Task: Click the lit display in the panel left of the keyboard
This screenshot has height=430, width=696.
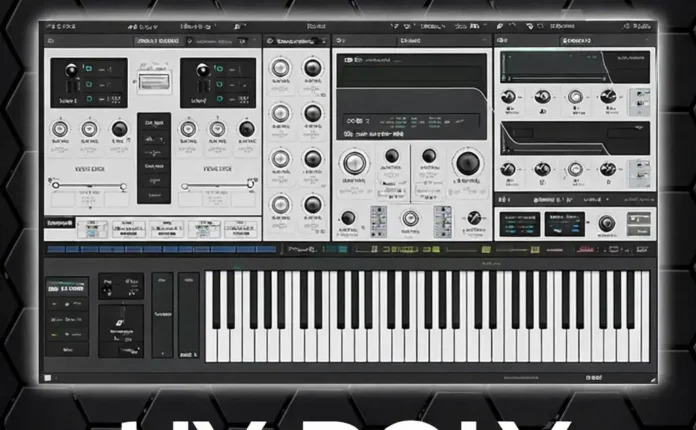Action: pos(67,288)
